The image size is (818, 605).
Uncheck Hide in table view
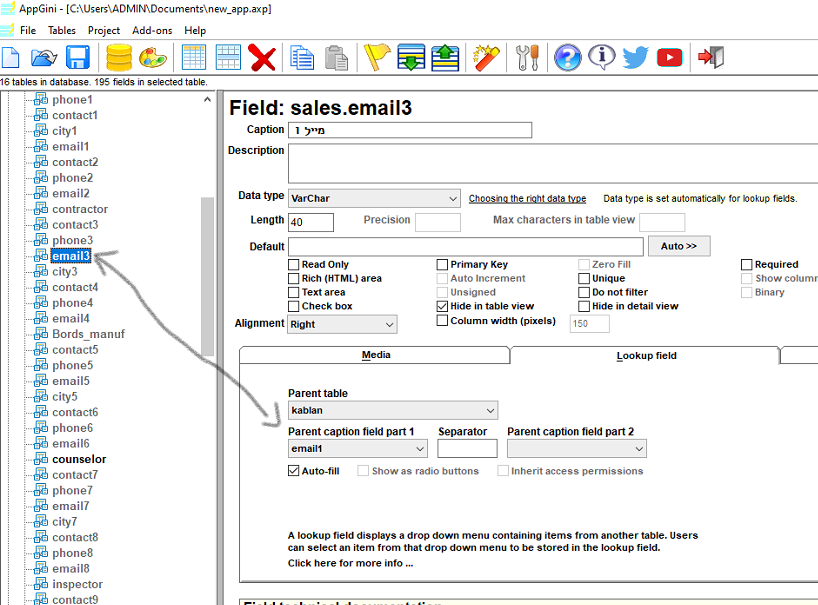click(x=442, y=306)
